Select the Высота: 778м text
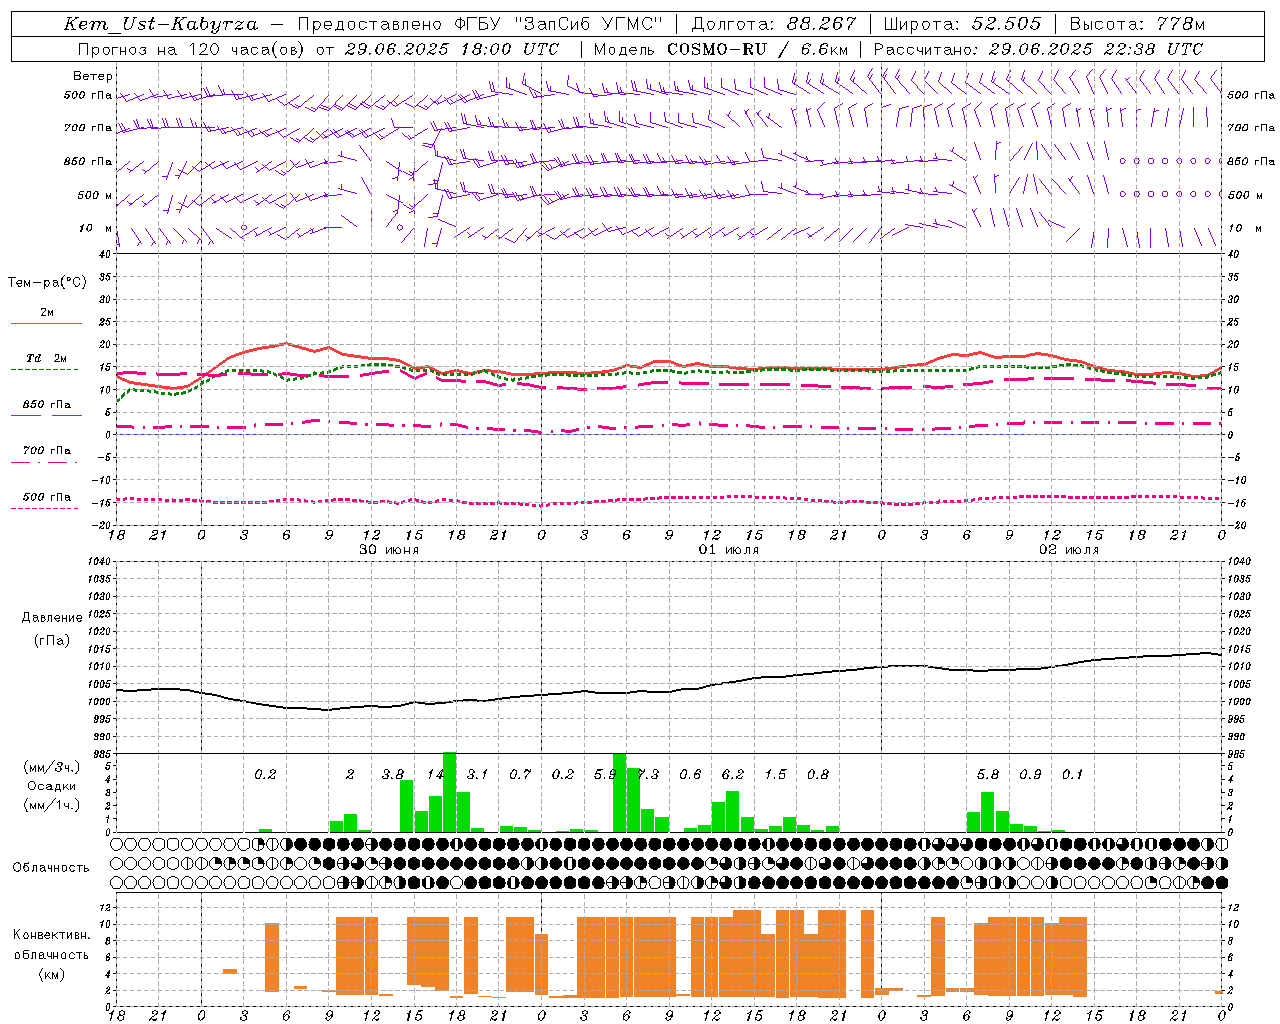 pyautogui.click(x=1137, y=24)
